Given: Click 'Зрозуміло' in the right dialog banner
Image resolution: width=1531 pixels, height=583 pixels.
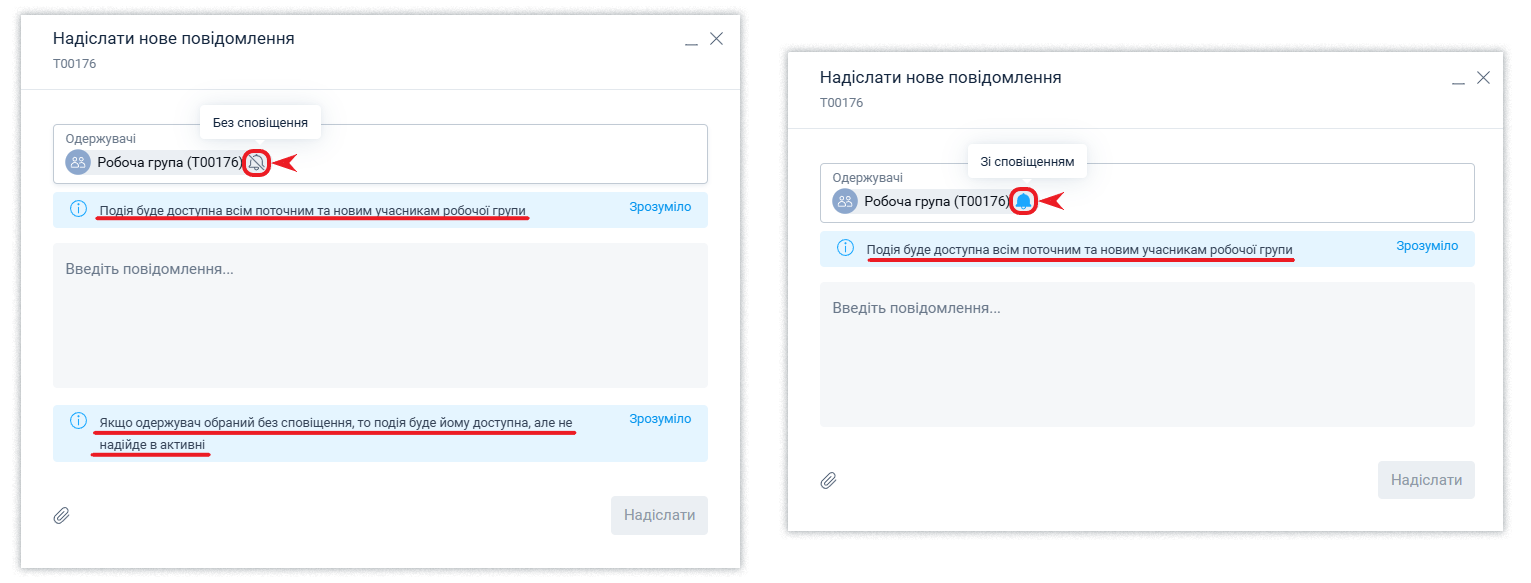Looking at the screenshot, I should click(x=1426, y=246).
